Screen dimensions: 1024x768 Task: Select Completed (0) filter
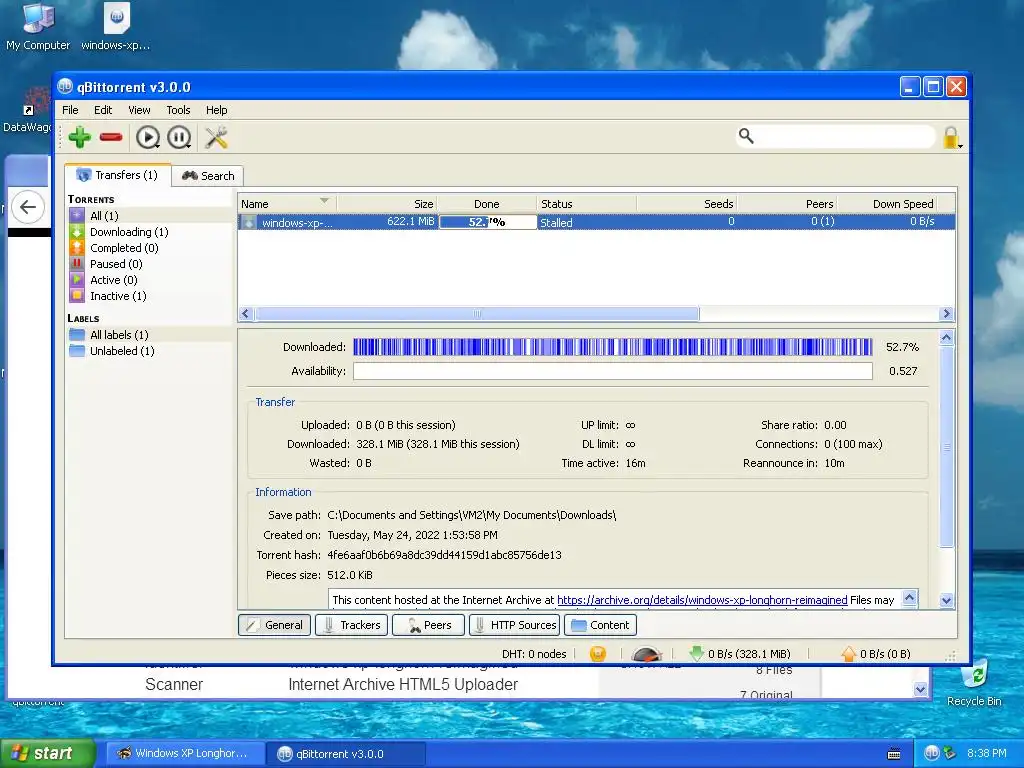coord(150,248)
